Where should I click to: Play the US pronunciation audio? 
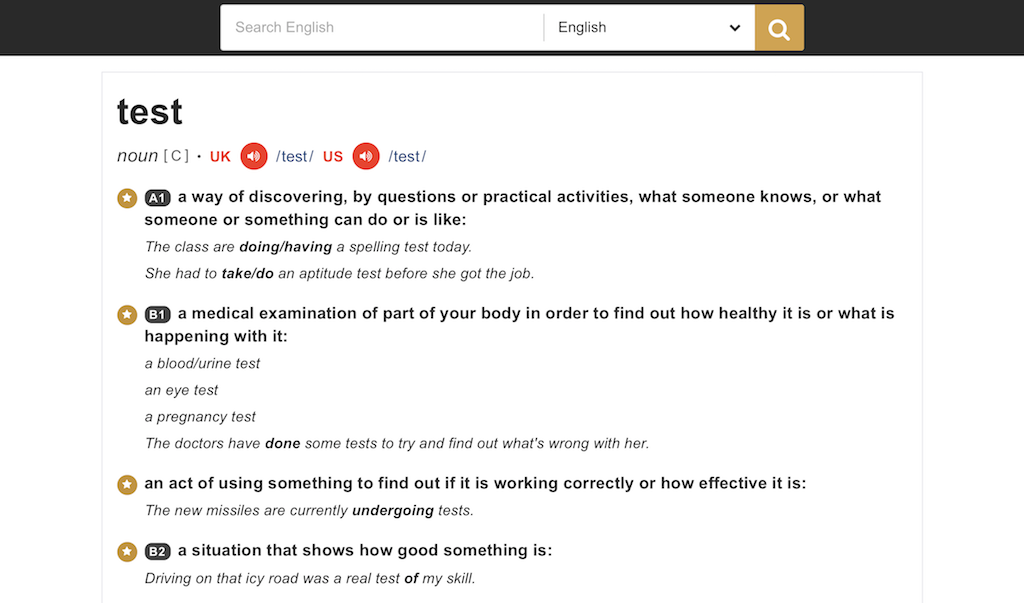pos(365,156)
